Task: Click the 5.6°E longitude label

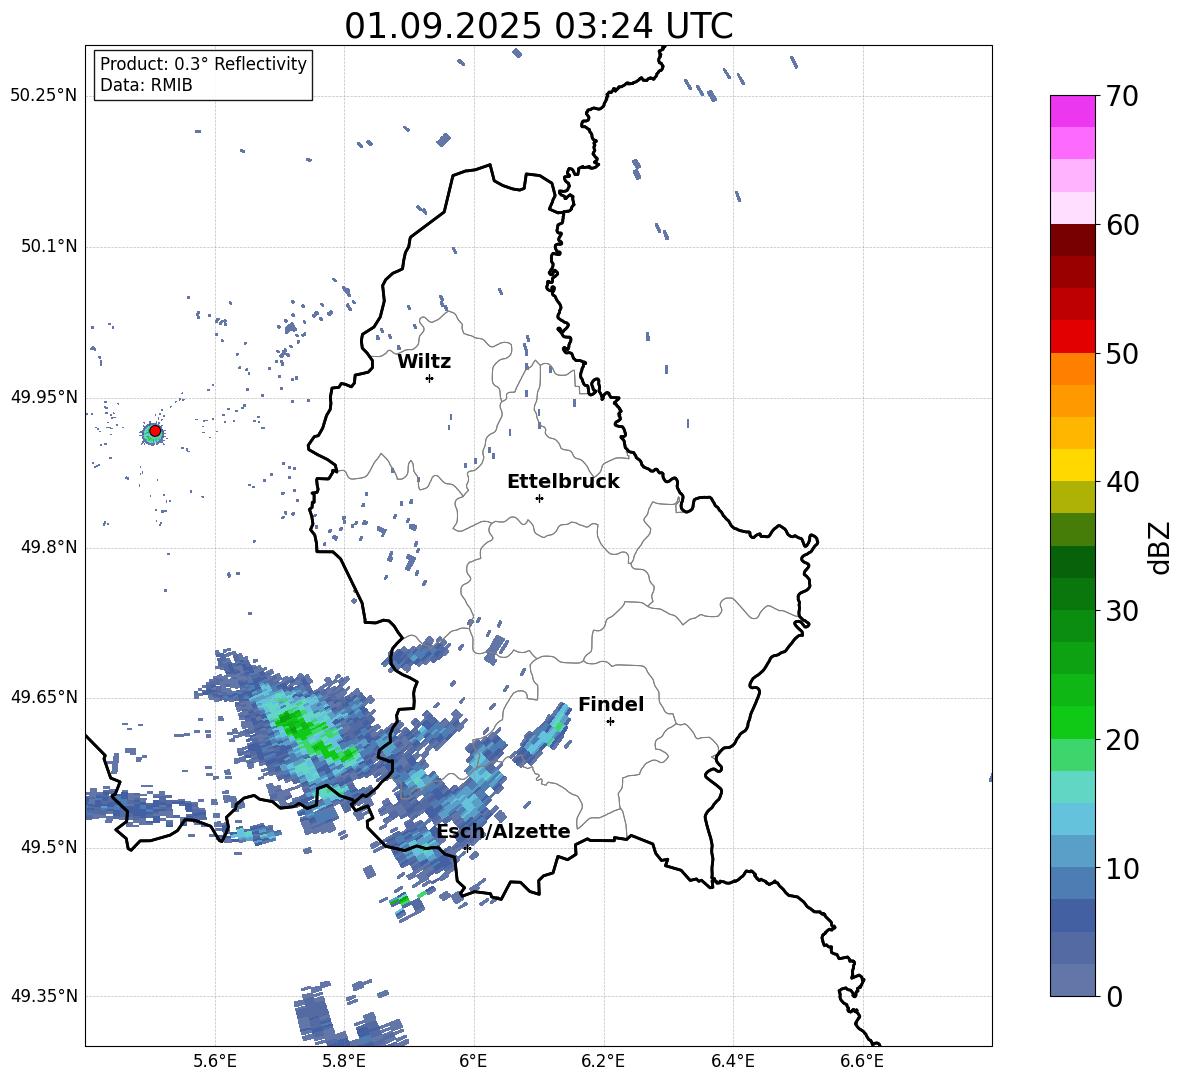Action: click(x=215, y=1061)
